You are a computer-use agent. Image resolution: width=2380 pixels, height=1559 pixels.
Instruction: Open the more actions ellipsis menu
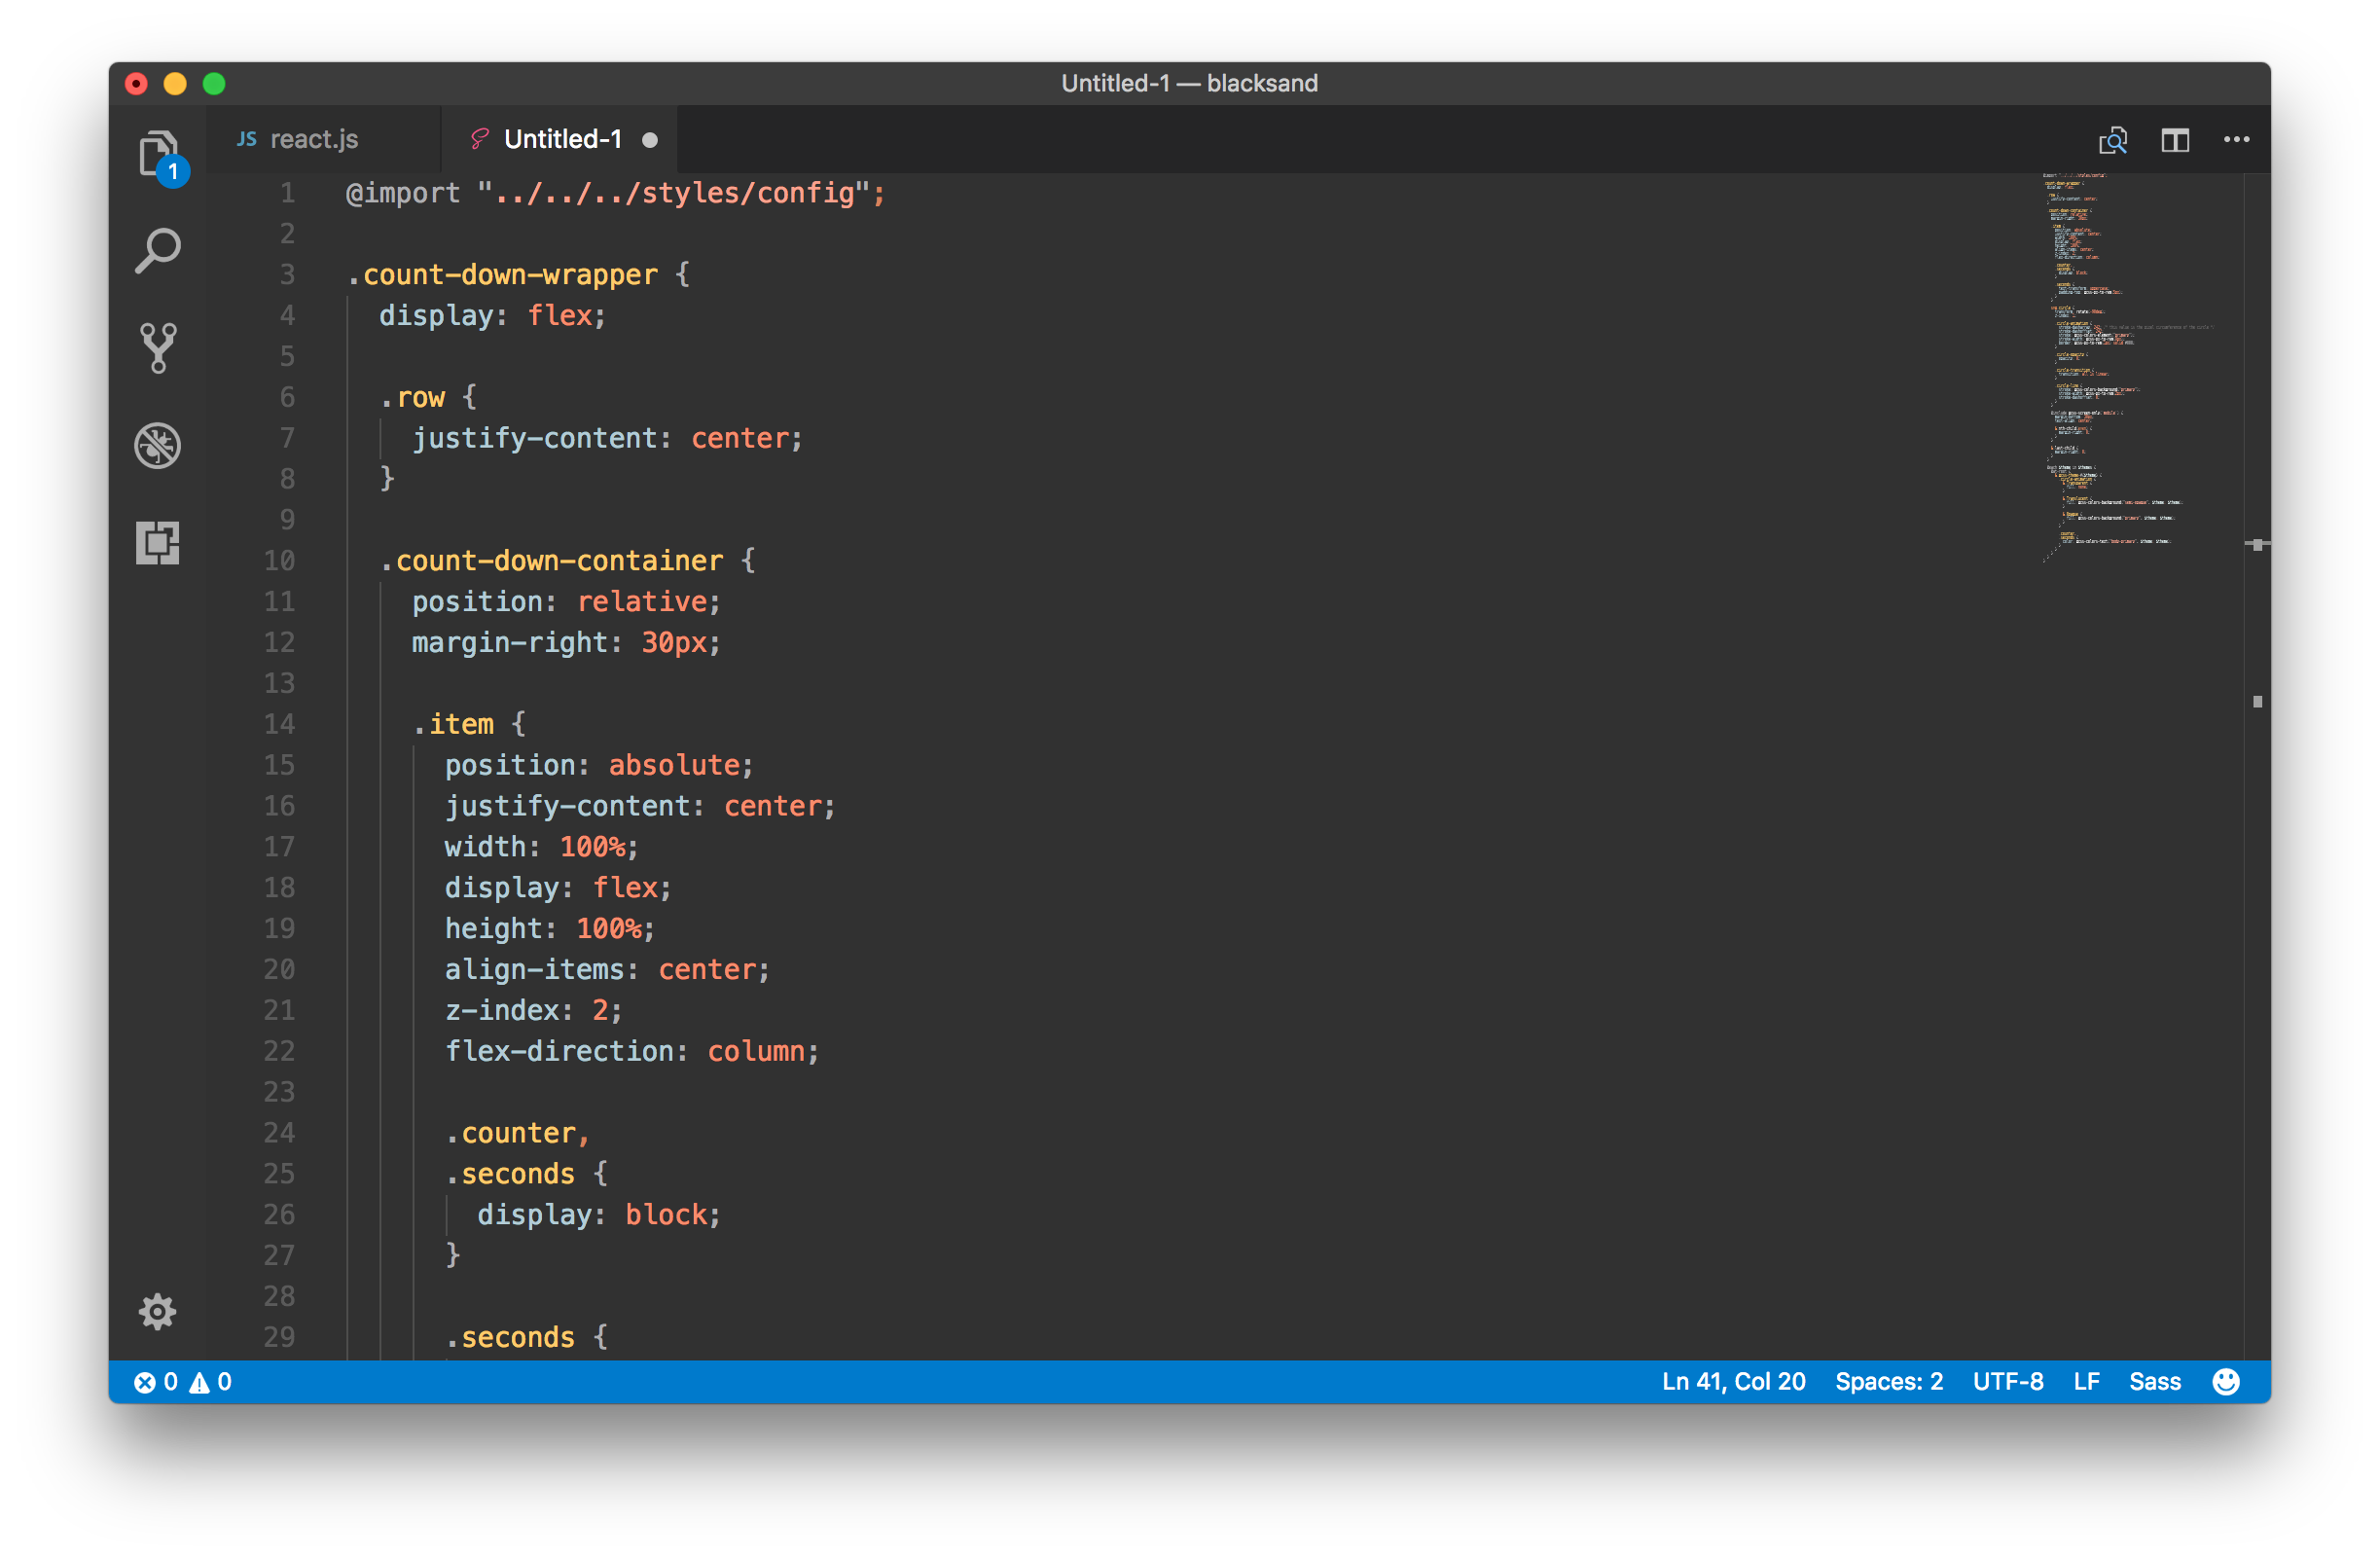[2236, 140]
